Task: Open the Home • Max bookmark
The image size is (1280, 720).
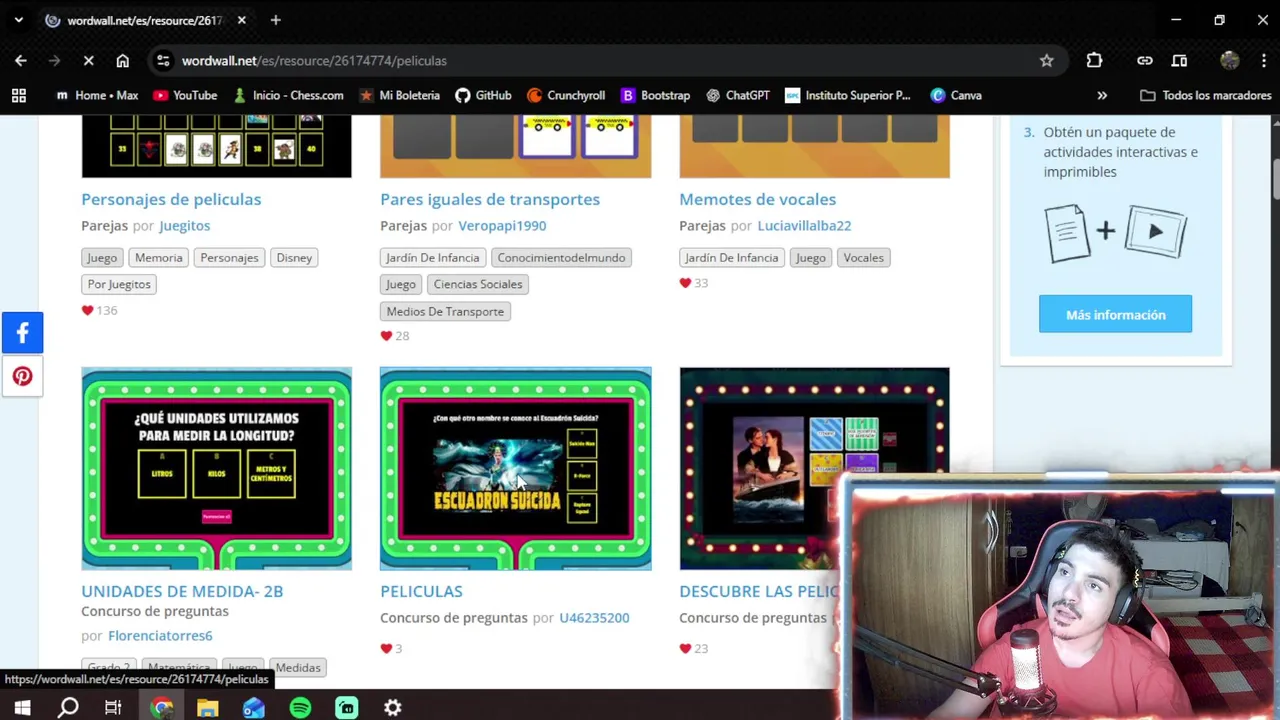Action: (x=97, y=96)
